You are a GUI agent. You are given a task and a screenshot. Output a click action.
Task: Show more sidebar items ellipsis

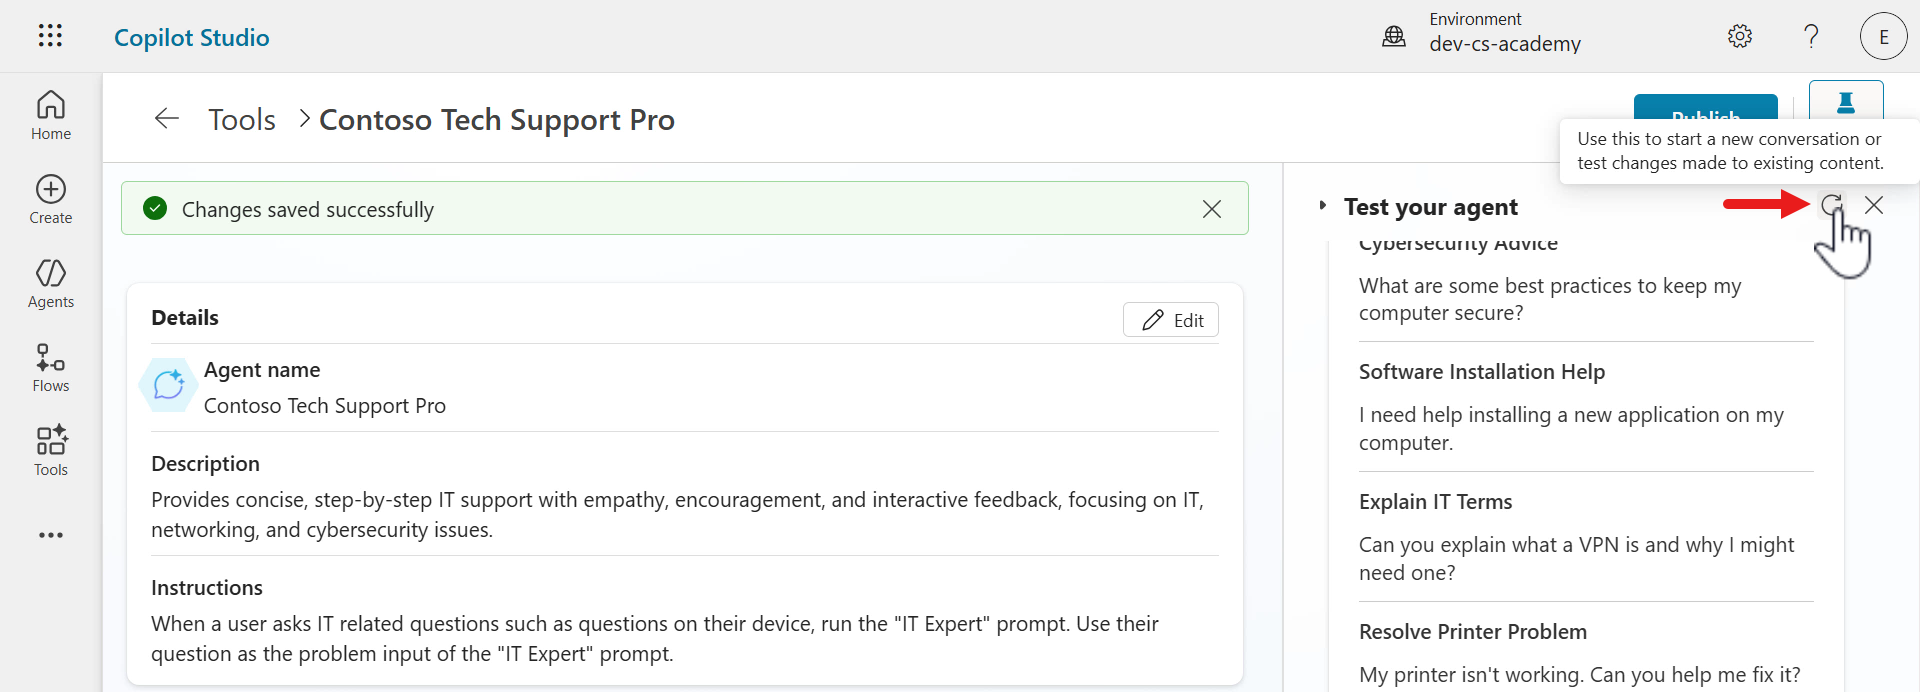tap(51, 535)
